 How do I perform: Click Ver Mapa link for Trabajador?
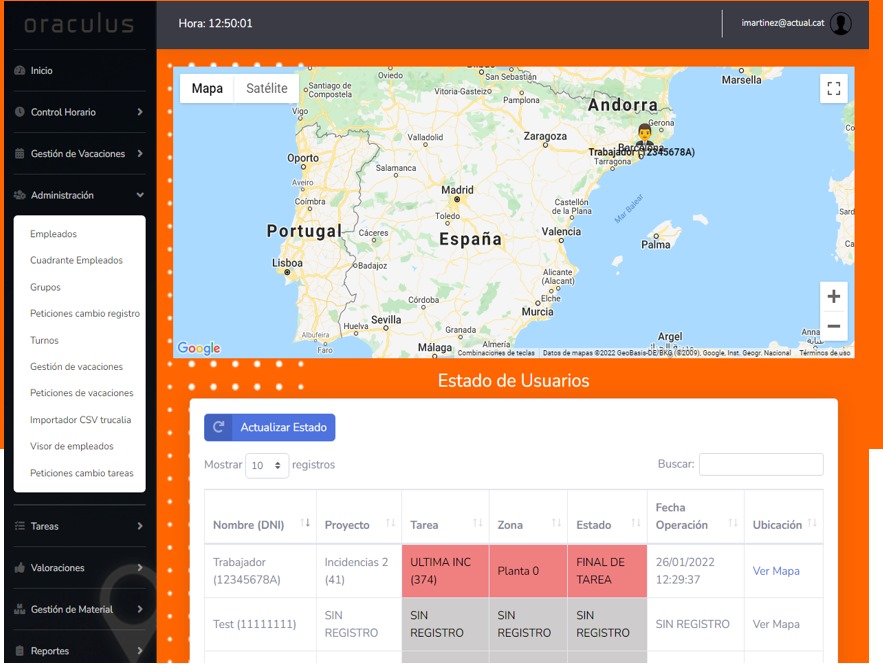[776, 571]
